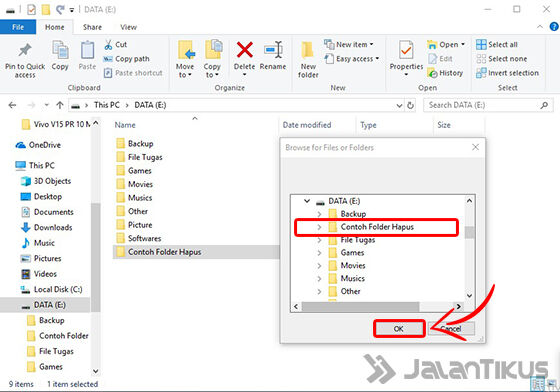Open Local Disk (C:) in navigation pane
This screenshot has width=560, height=392.
tap(51, 289)
